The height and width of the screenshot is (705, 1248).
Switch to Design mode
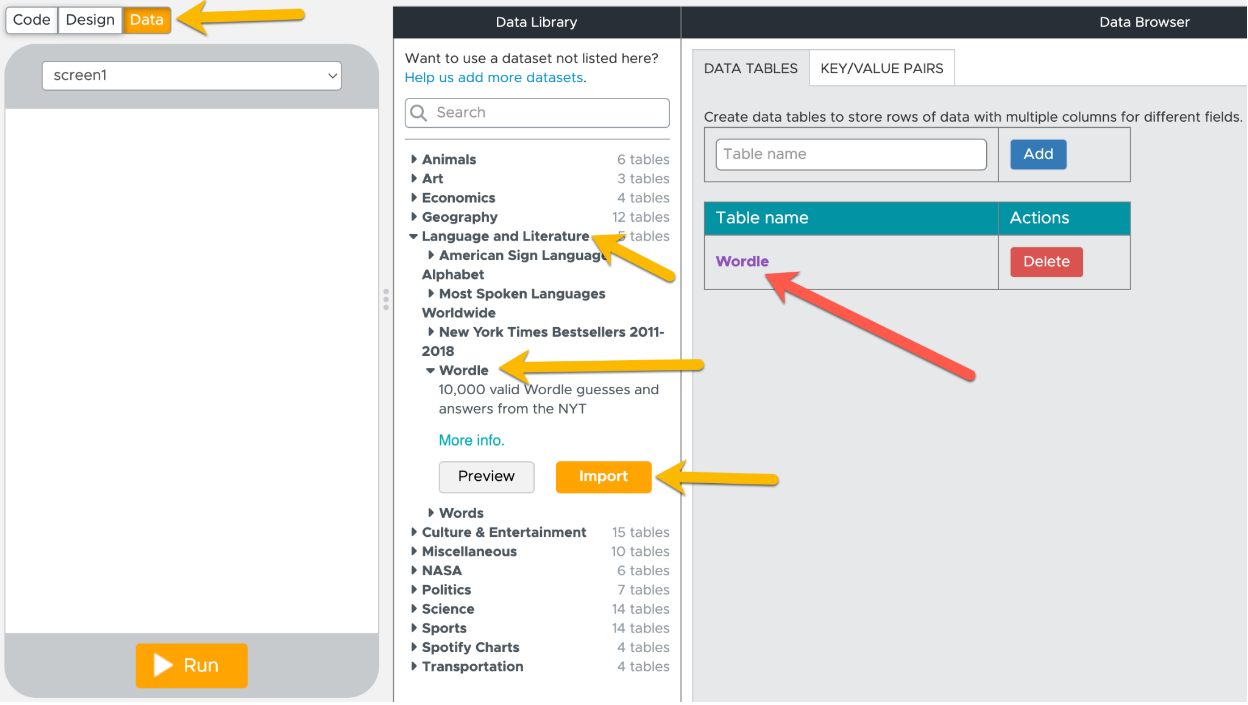90,20
